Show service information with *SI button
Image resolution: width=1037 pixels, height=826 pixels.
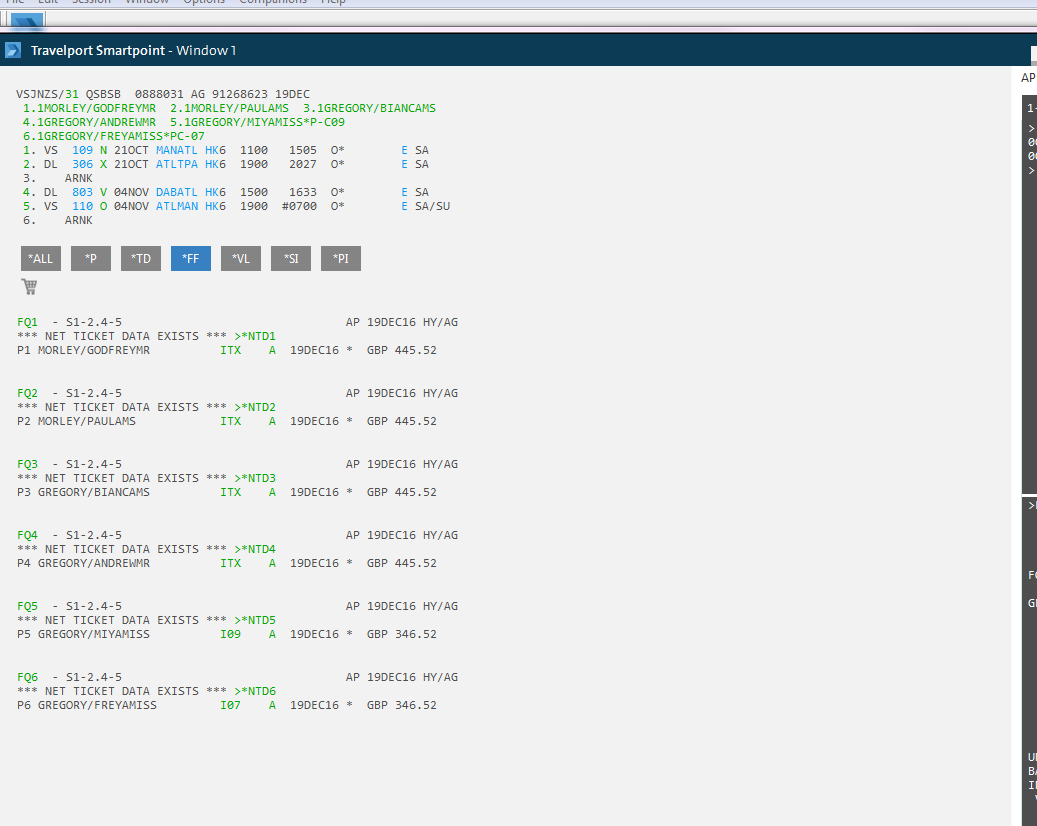pos(291,259)
